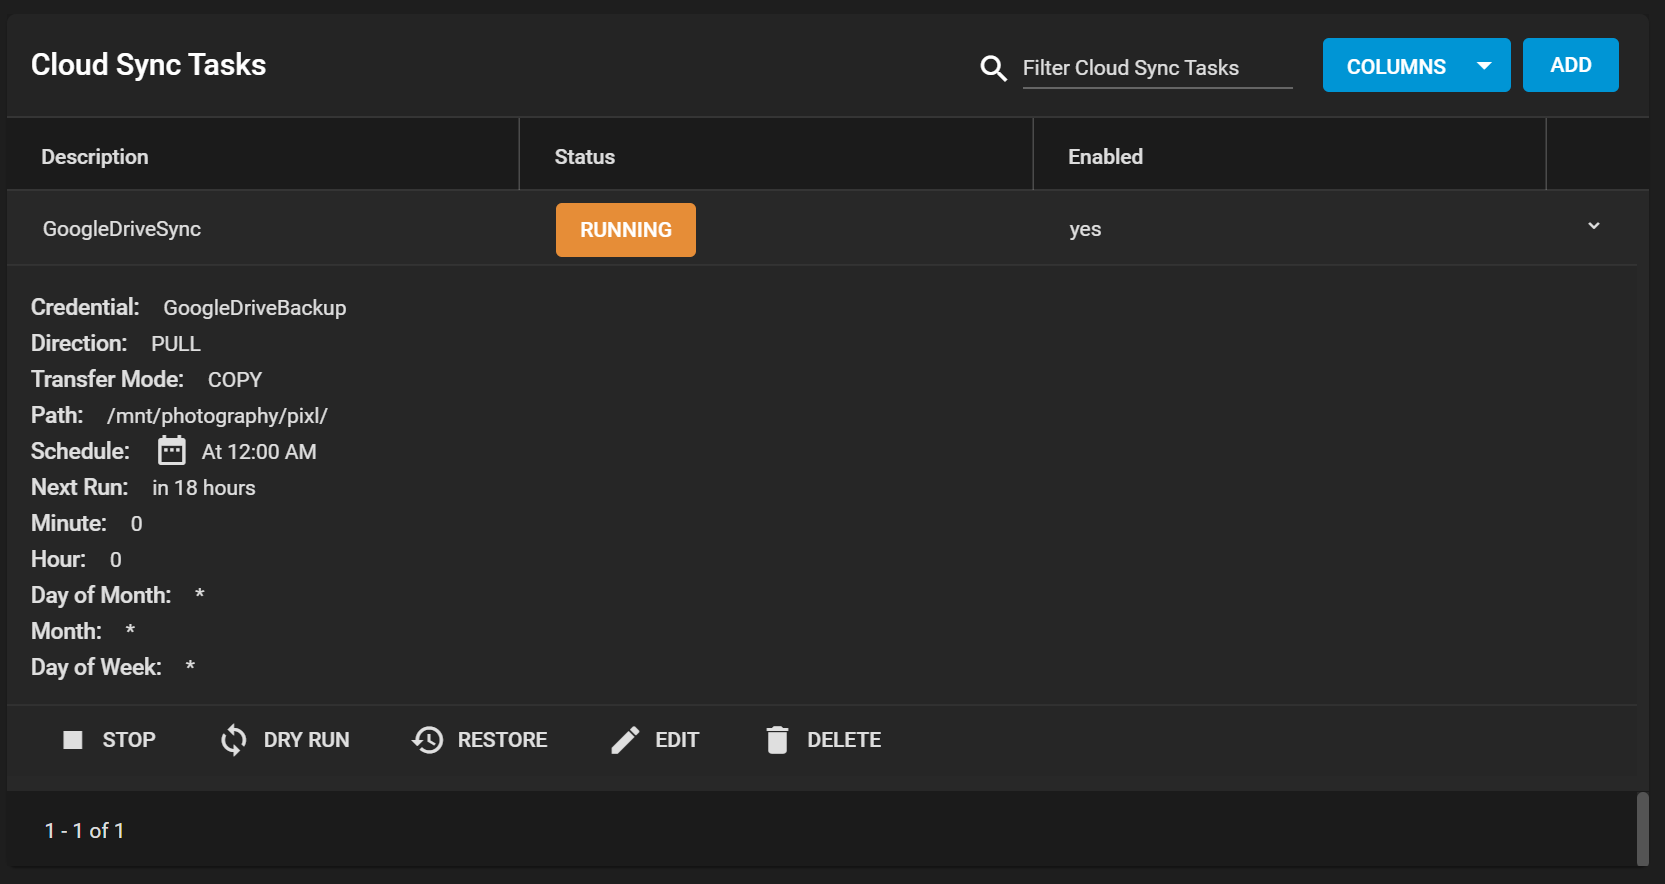
Task: Focus the Filter Cloud Sync Tasks field
Action: (1156, 68)
